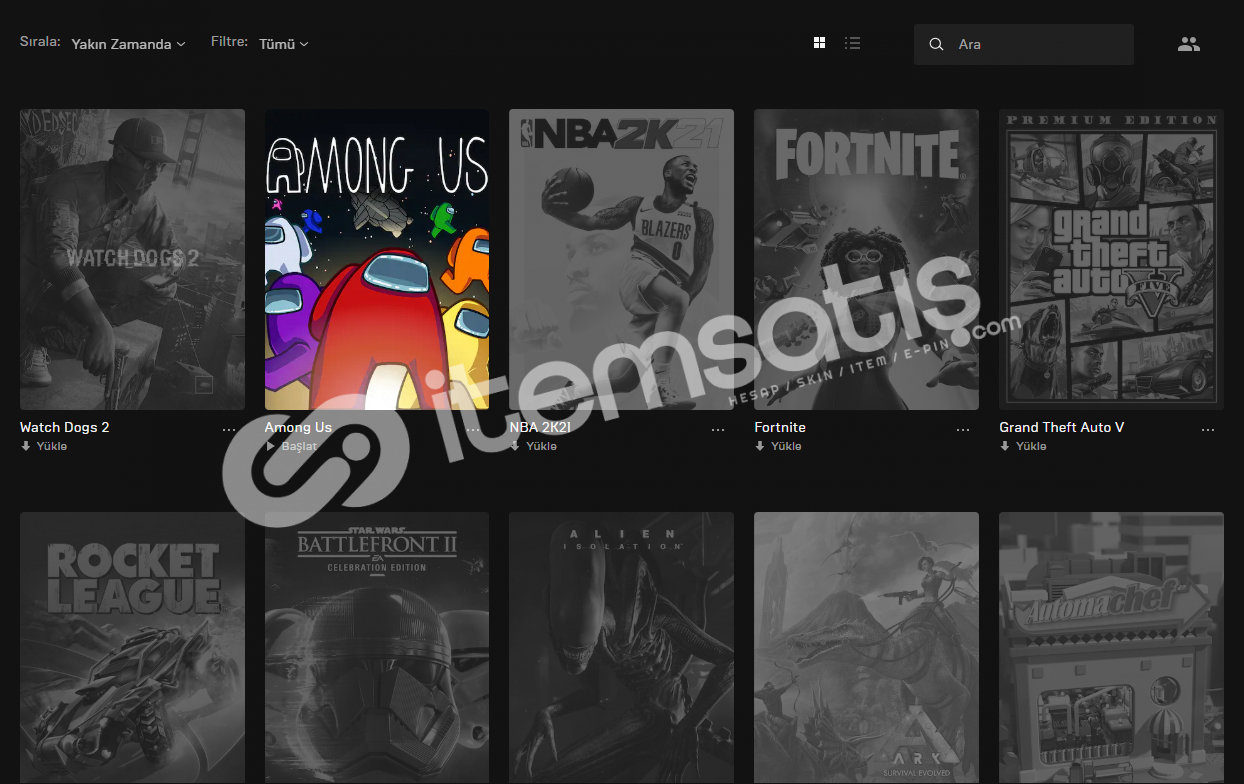
Task: Click the Watch Dogs 2 title text
Action: (x=65, y=427)
